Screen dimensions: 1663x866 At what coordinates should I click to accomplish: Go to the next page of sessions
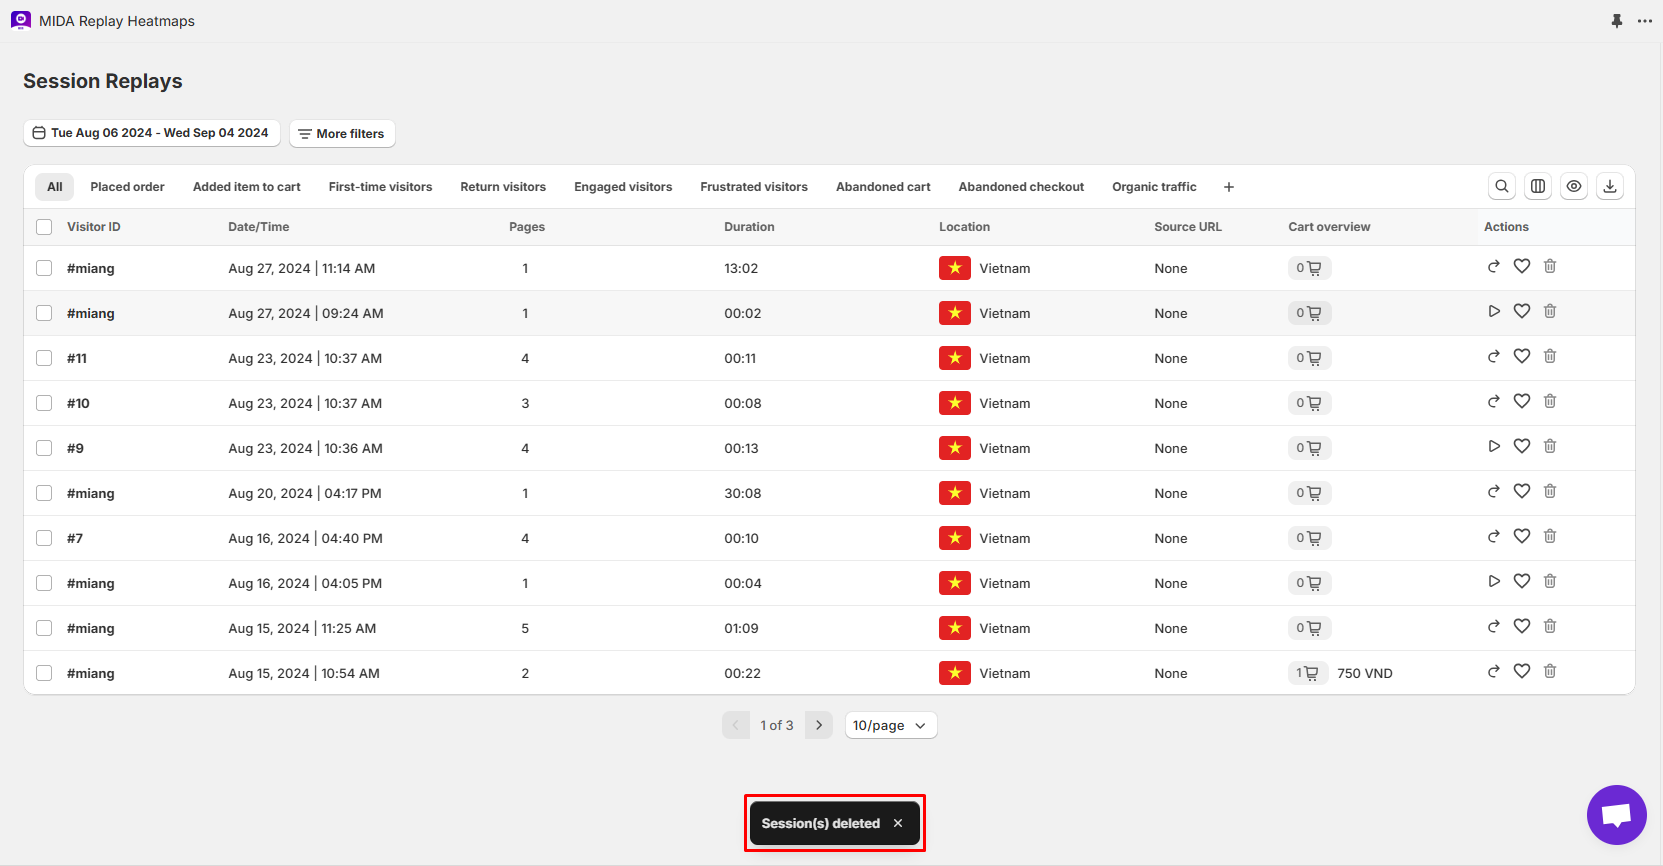[819, 725]
